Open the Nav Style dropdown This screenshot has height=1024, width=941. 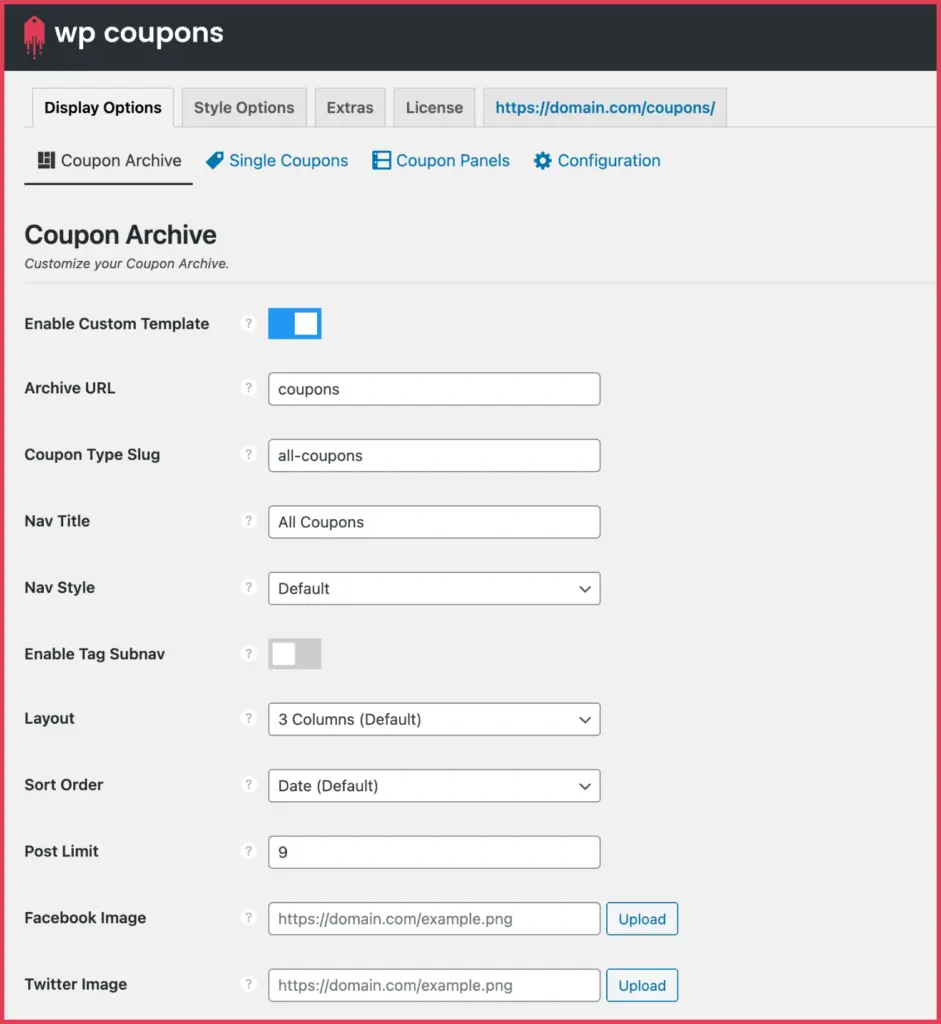coord(433,588)
